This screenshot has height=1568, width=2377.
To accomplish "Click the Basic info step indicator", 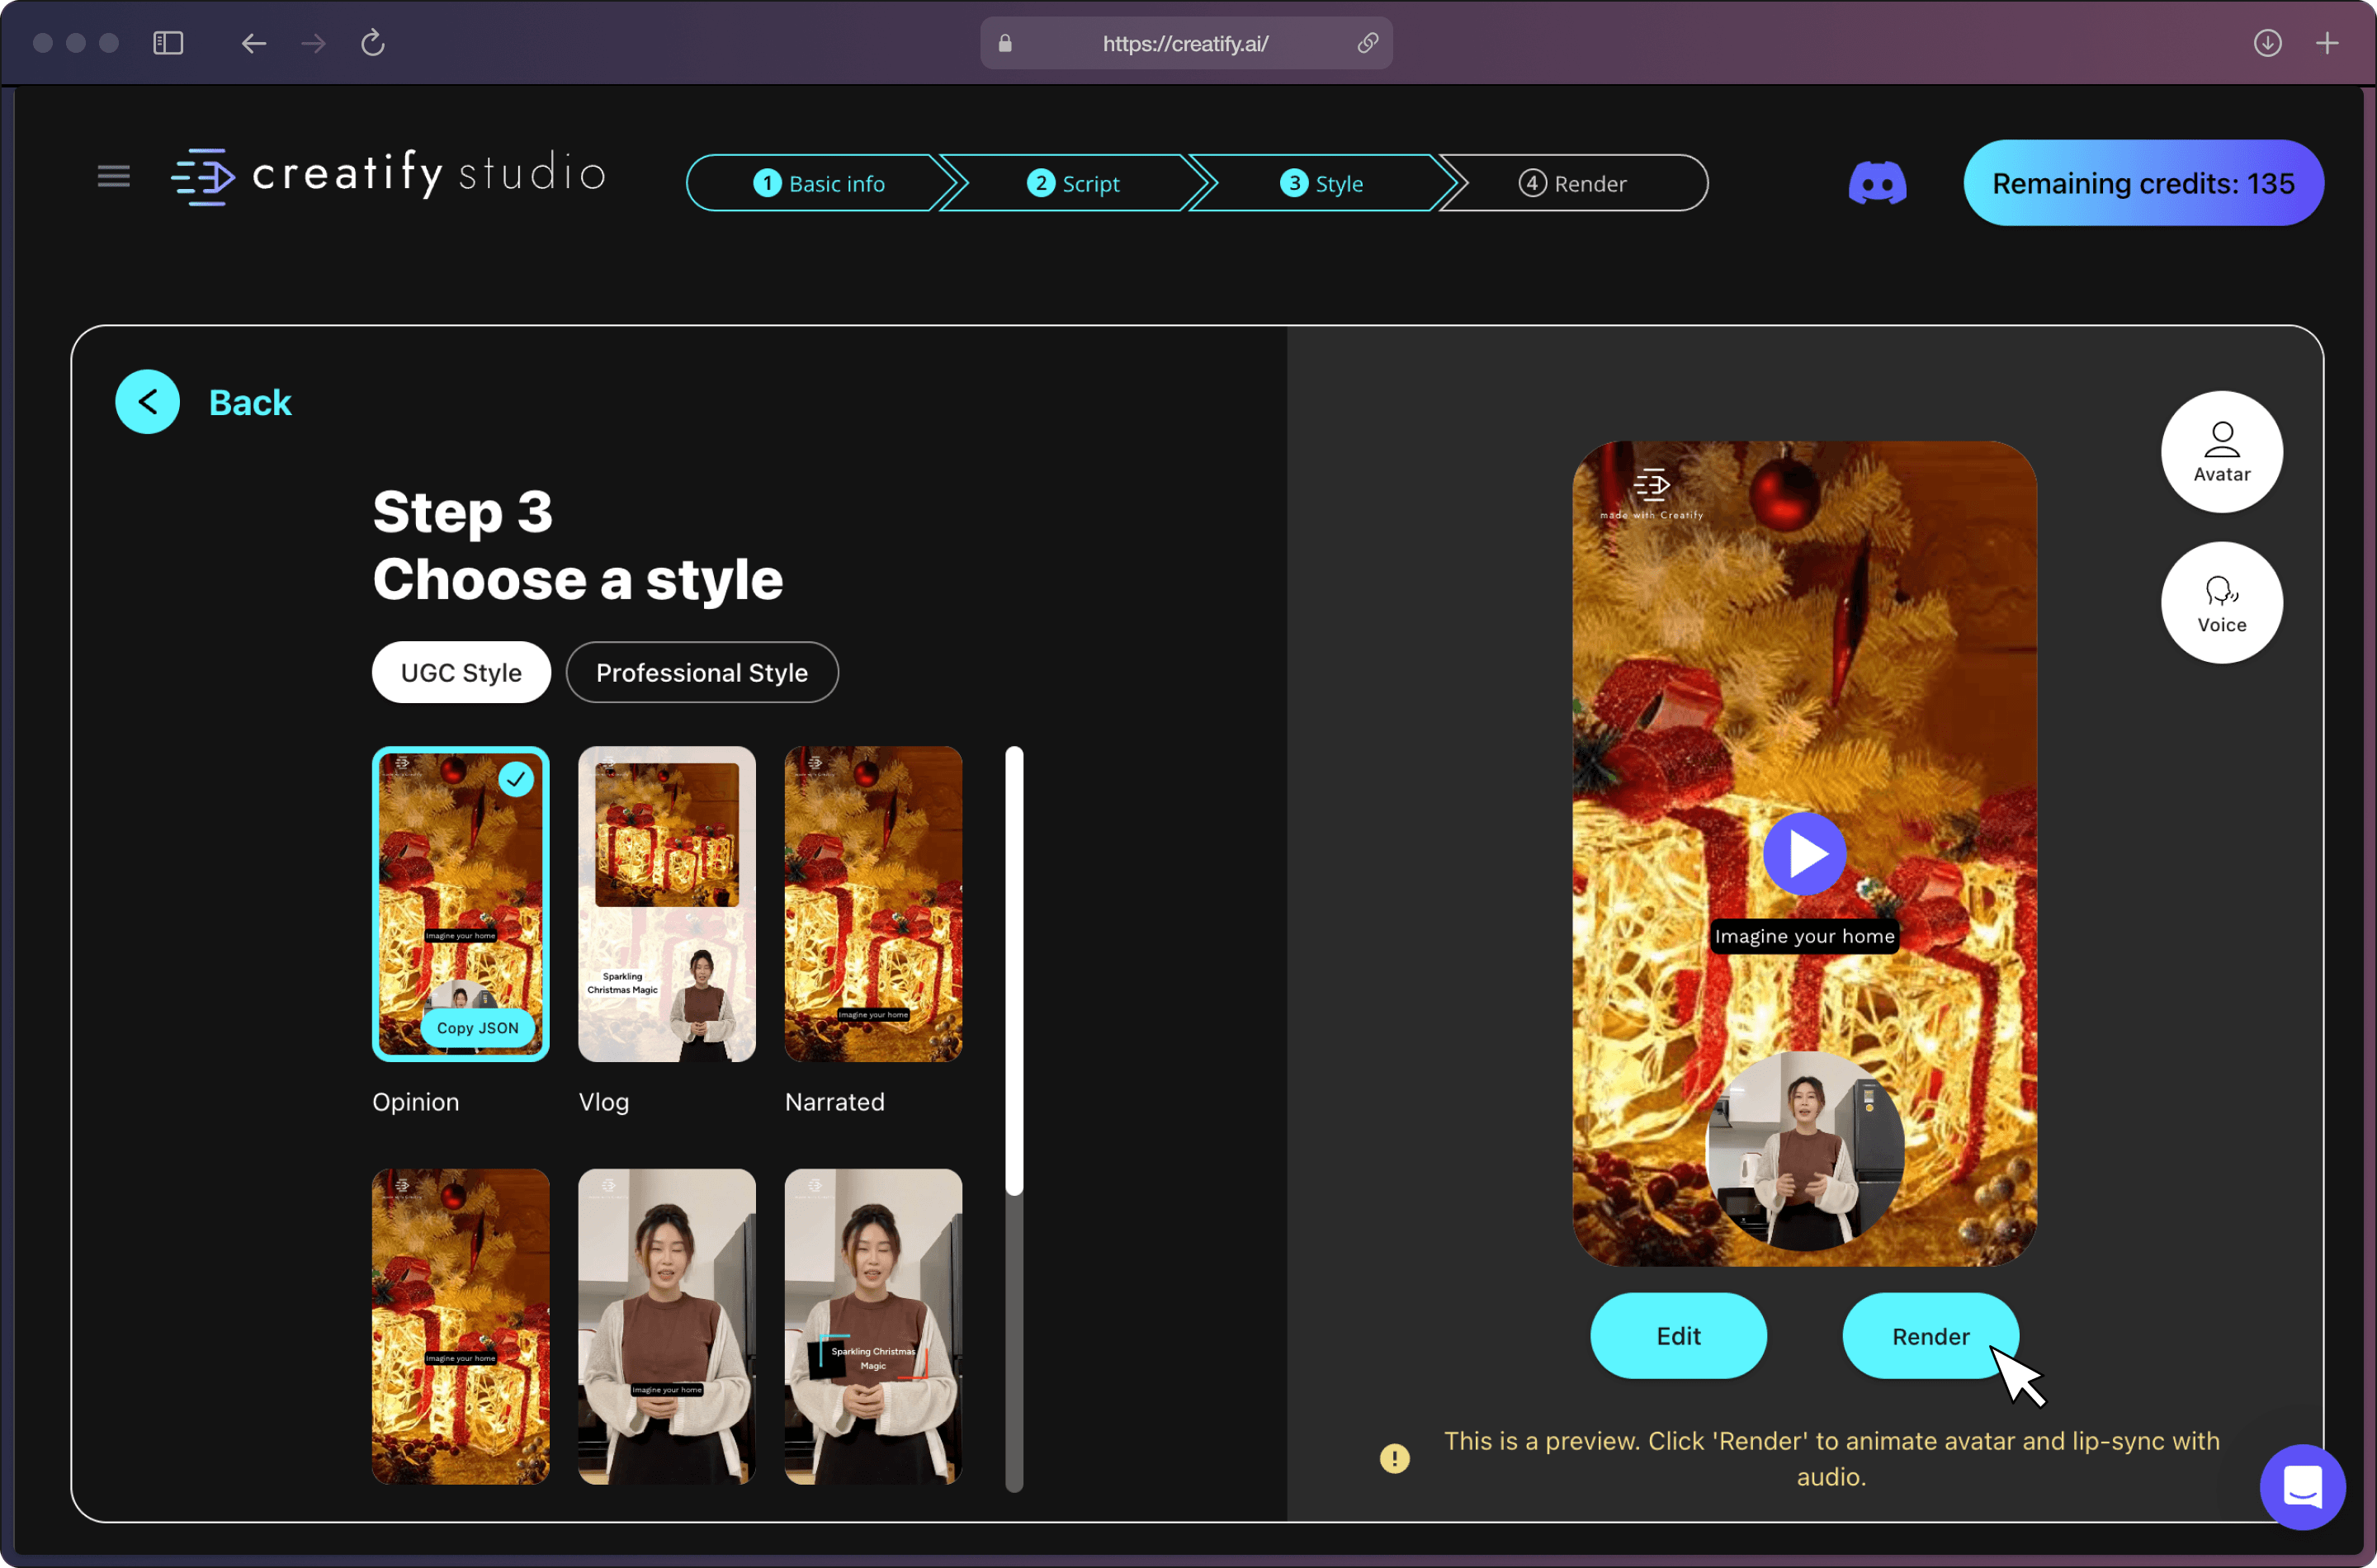I will (x=820, y=182).
